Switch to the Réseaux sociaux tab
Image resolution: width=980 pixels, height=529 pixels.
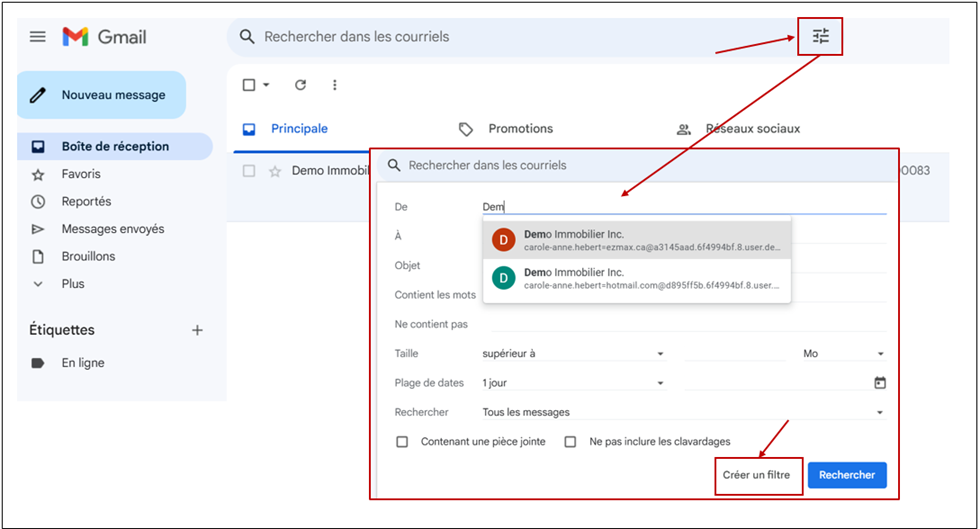tap(739, 129)
